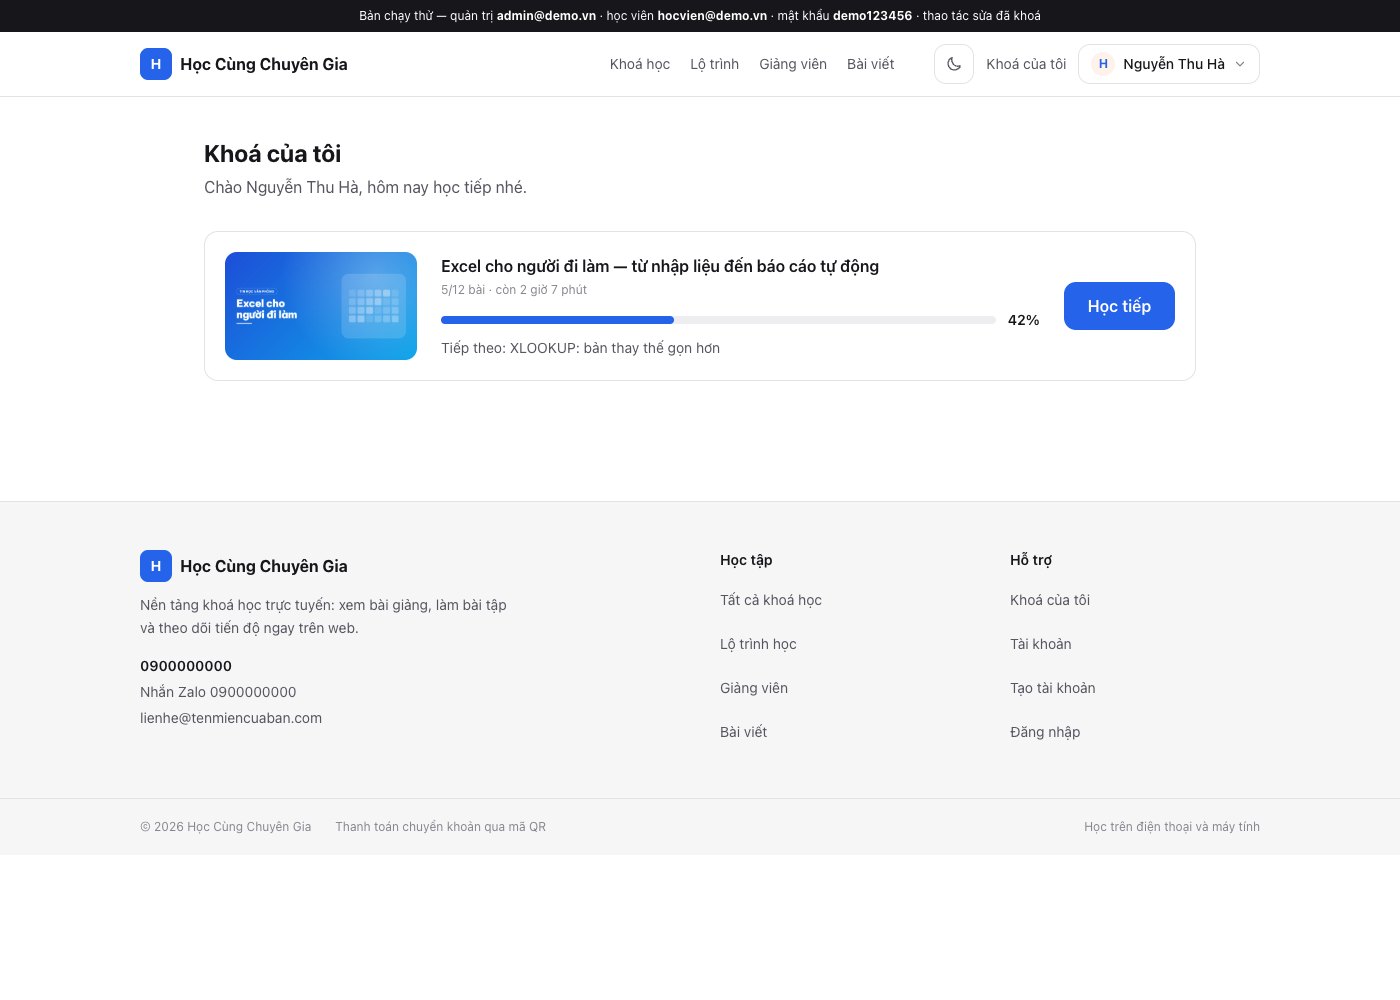Click 'Thanh toán chuyển khoản qua mã QR' text
This screenshot has height=1000, width=1400.
click(x=441, y=827)
